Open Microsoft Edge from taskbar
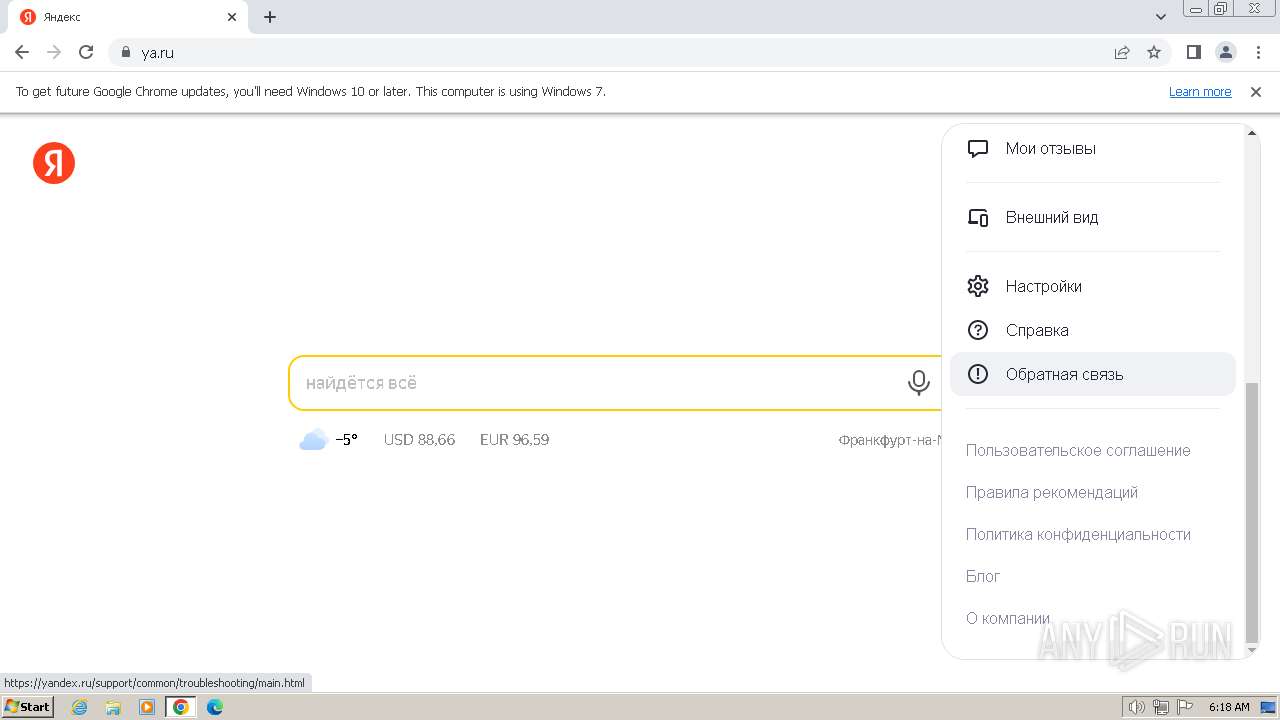 tap(214, 707)
